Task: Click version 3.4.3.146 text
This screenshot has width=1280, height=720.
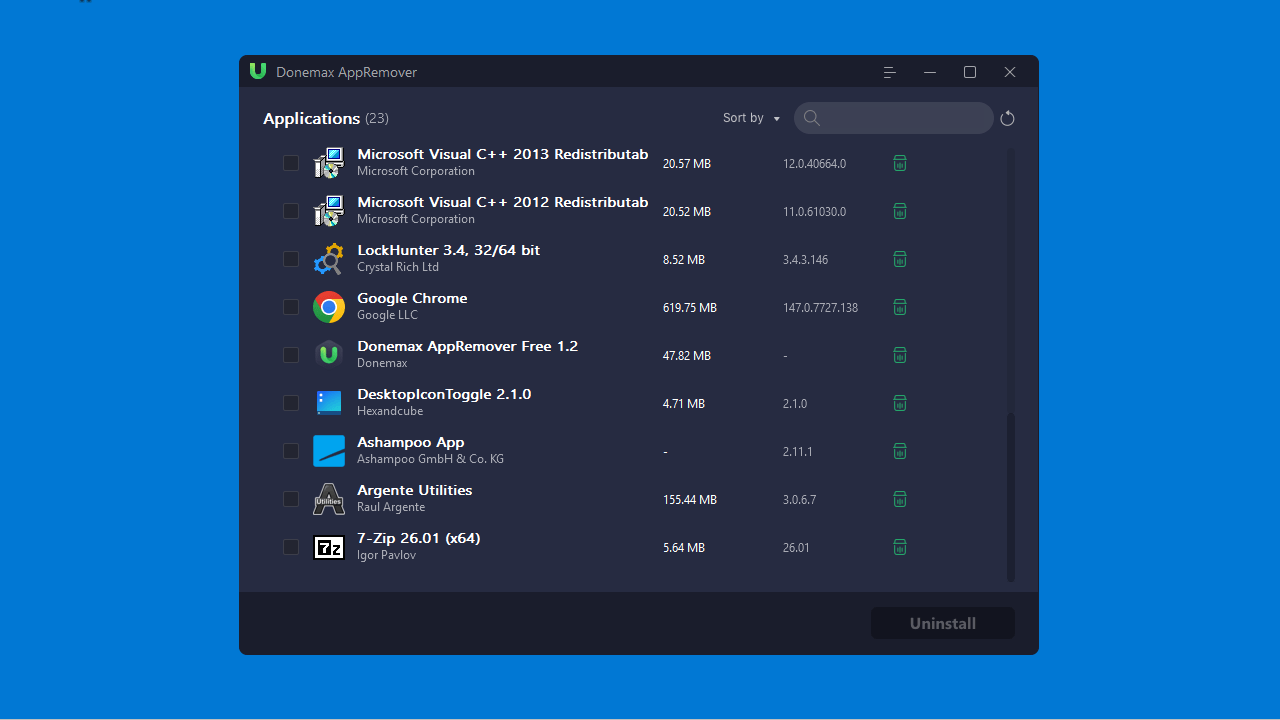Action: coord(805,259)
